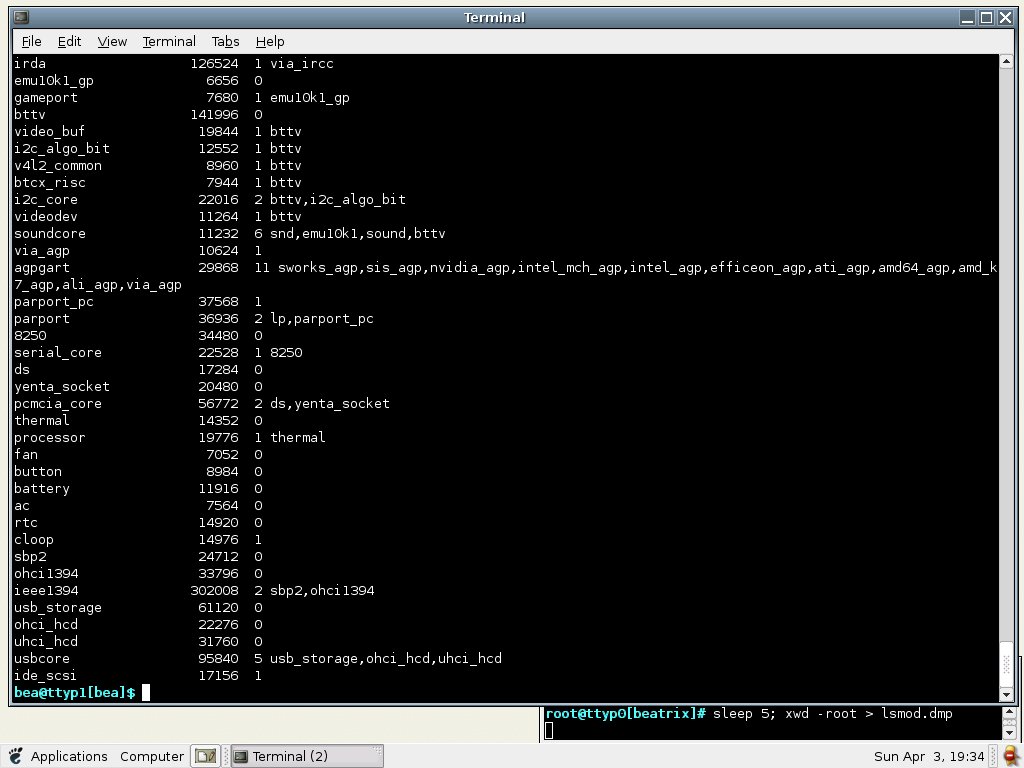Image resolution: width=1024 pixels, height=768 pixels.
Task: Click the Show Desktop button on panel
Action: click(x=206, y=756)
